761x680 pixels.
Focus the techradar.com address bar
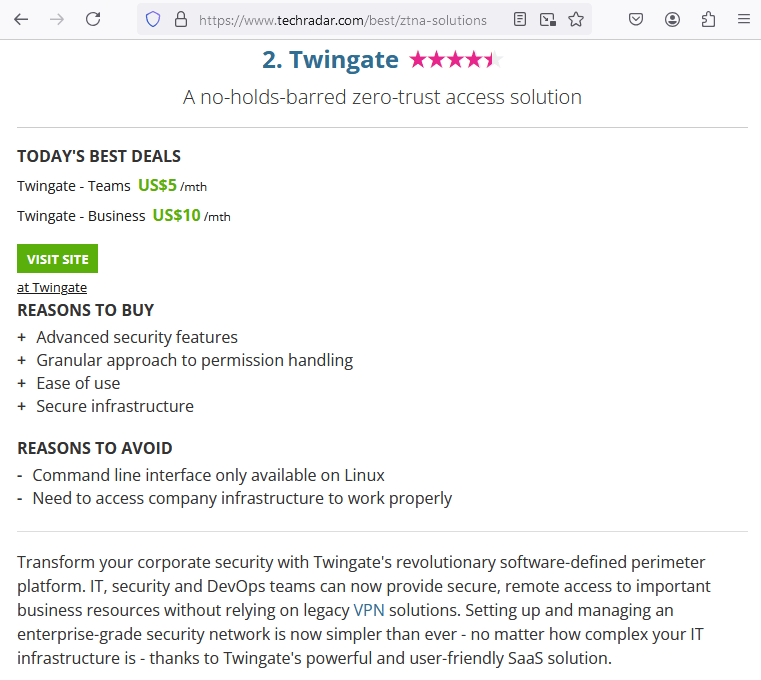pos(342,19)
